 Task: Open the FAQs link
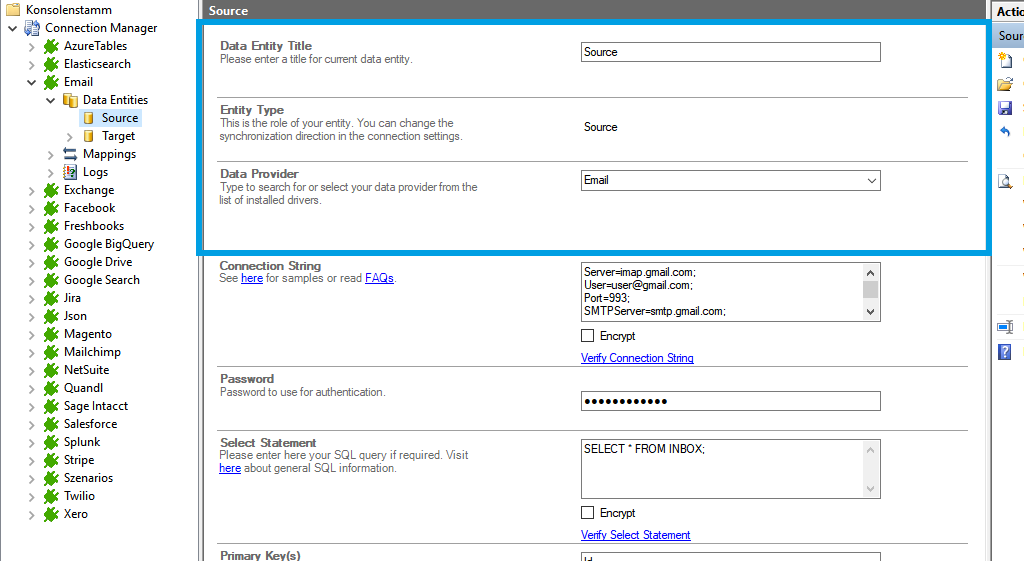pyautogui.click(x=379, y=278)
